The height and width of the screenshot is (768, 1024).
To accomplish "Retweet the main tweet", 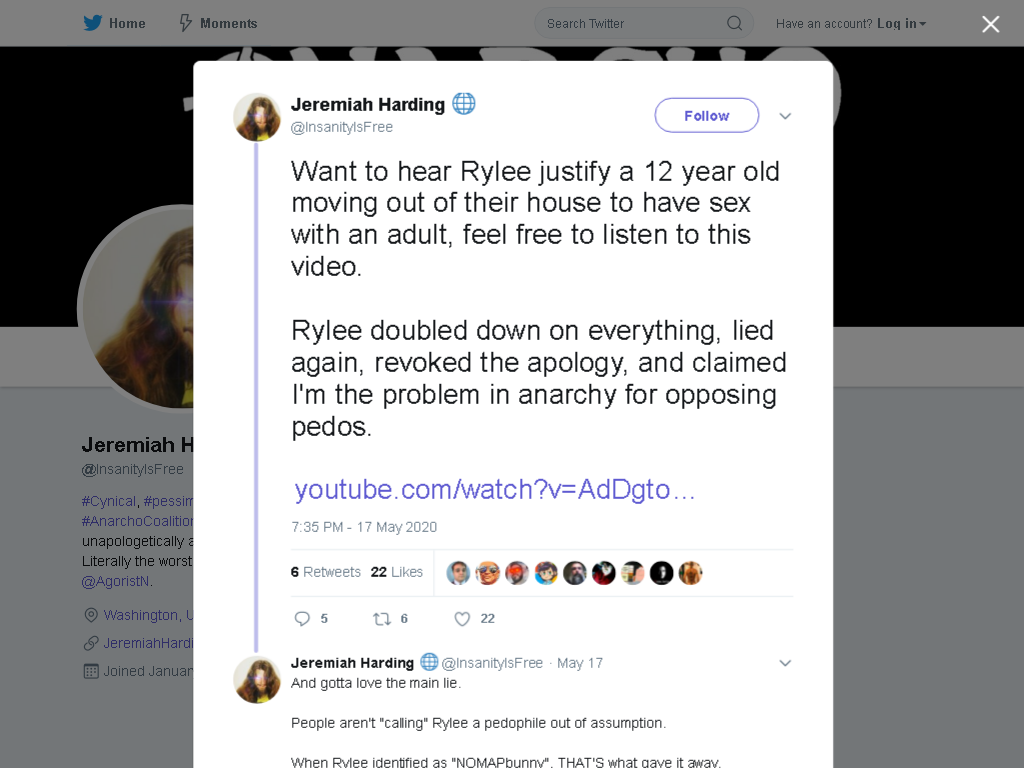I will (381, 618).
